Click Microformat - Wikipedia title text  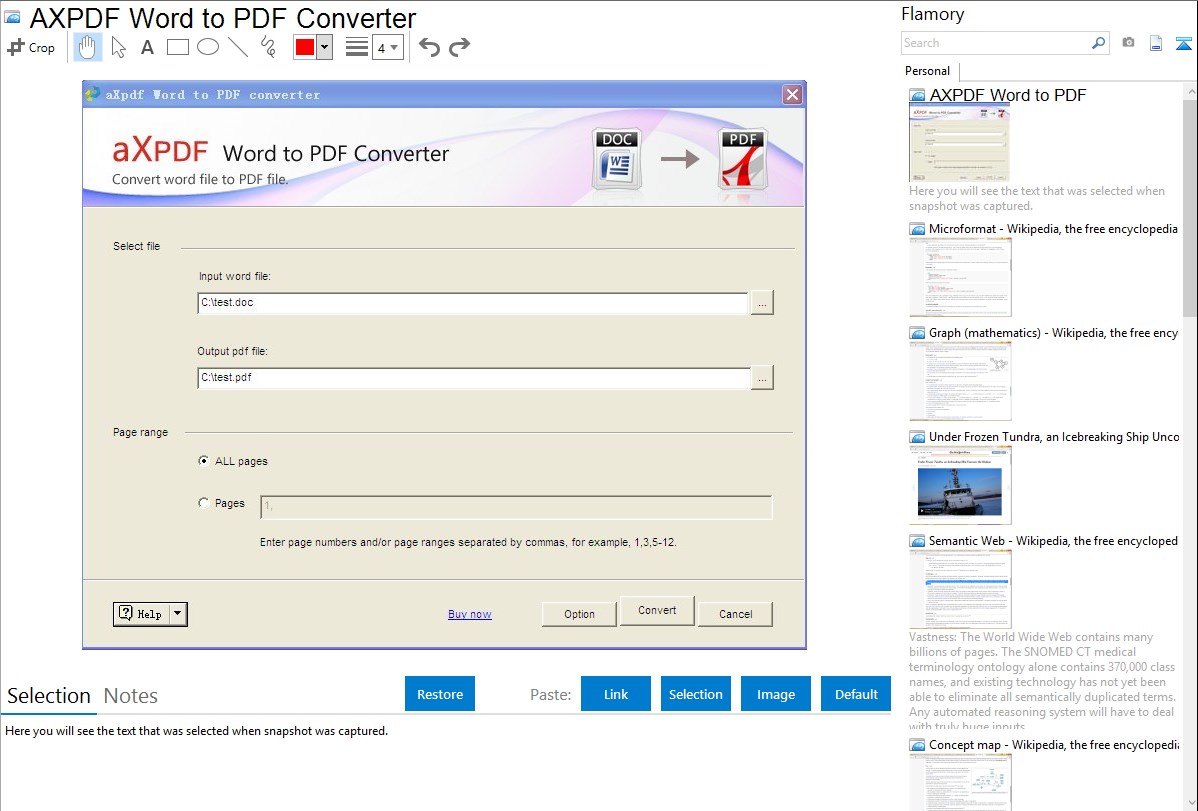[1053, 229]
